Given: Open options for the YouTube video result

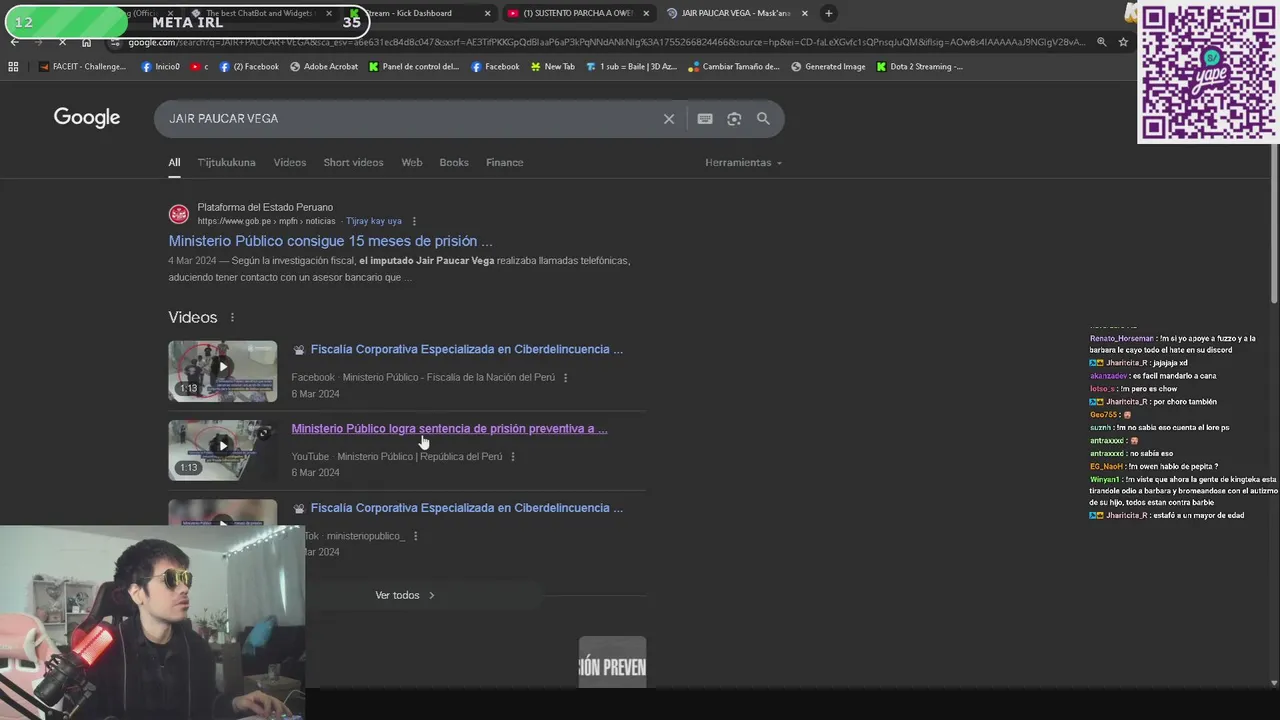Looking at the screenshot, I should pyautogui.click(x=513, y=457).
